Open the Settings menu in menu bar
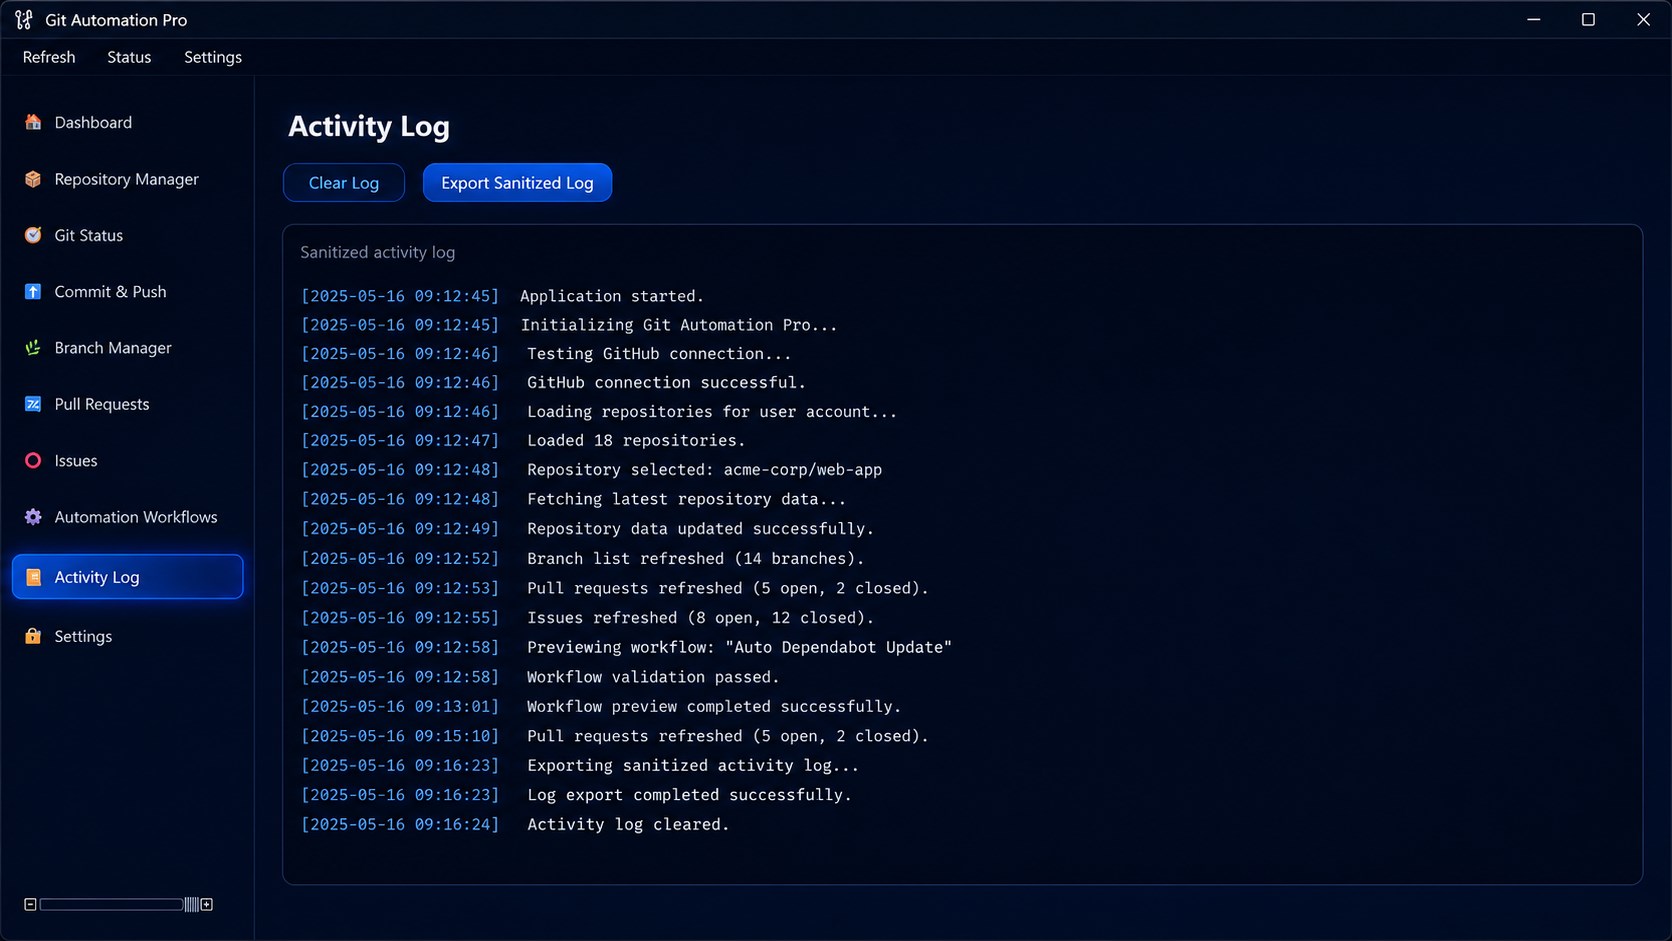The width and height of the screenshot is (1672, 941). pos(213,57)
